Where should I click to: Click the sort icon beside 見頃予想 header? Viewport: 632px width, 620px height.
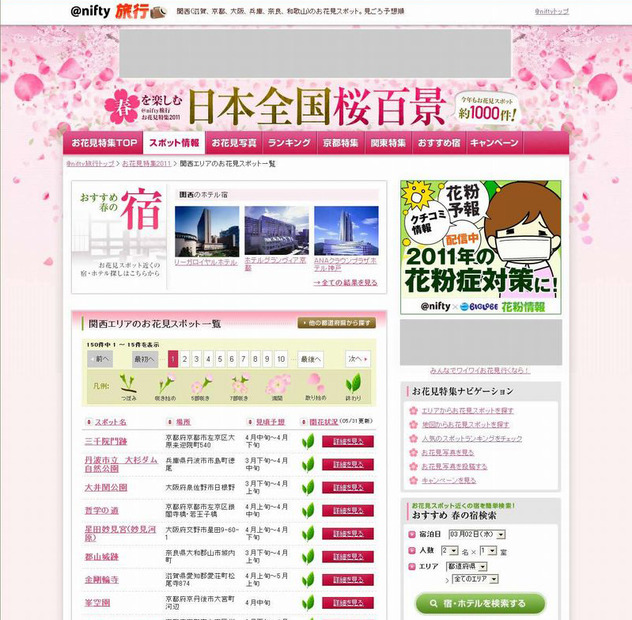(x=250, y=422)
